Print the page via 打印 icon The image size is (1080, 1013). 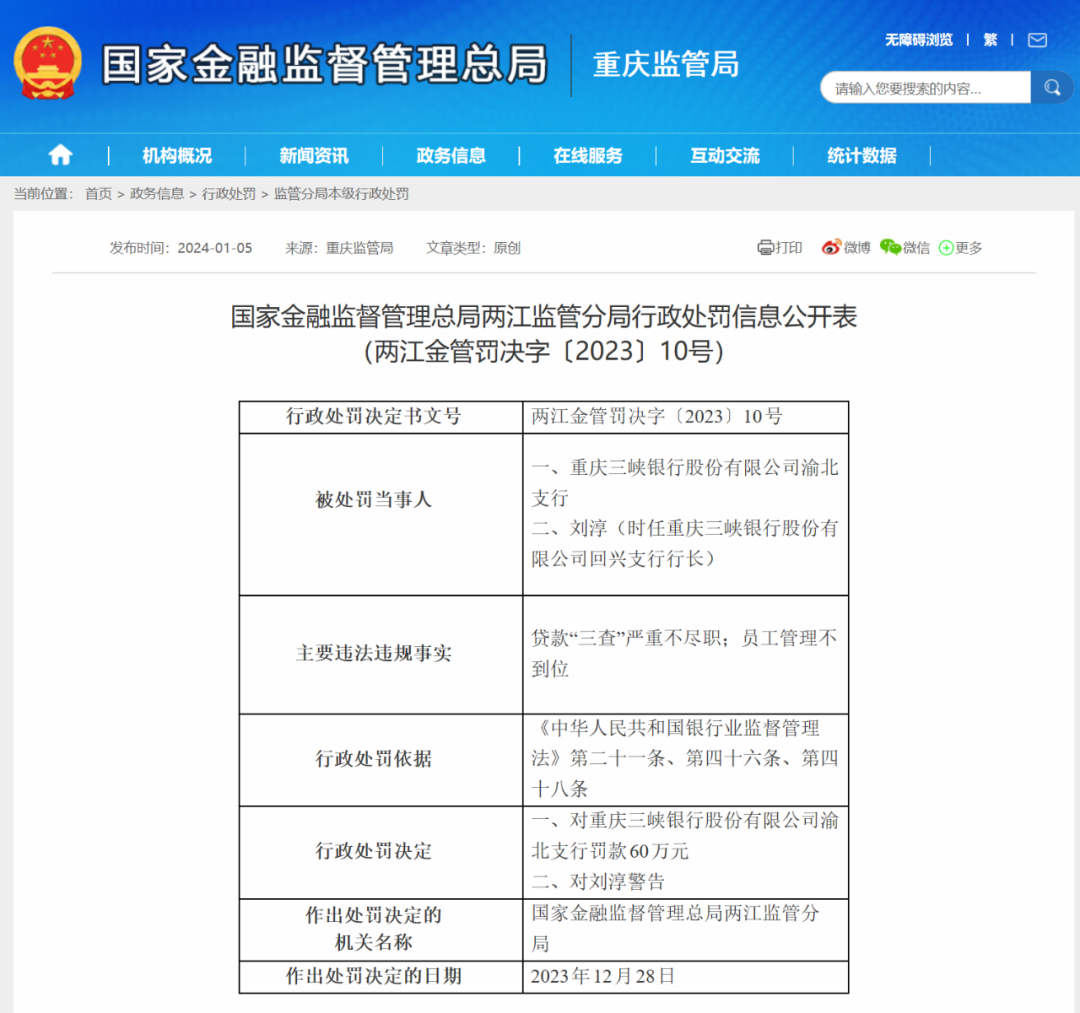point(780,247)
